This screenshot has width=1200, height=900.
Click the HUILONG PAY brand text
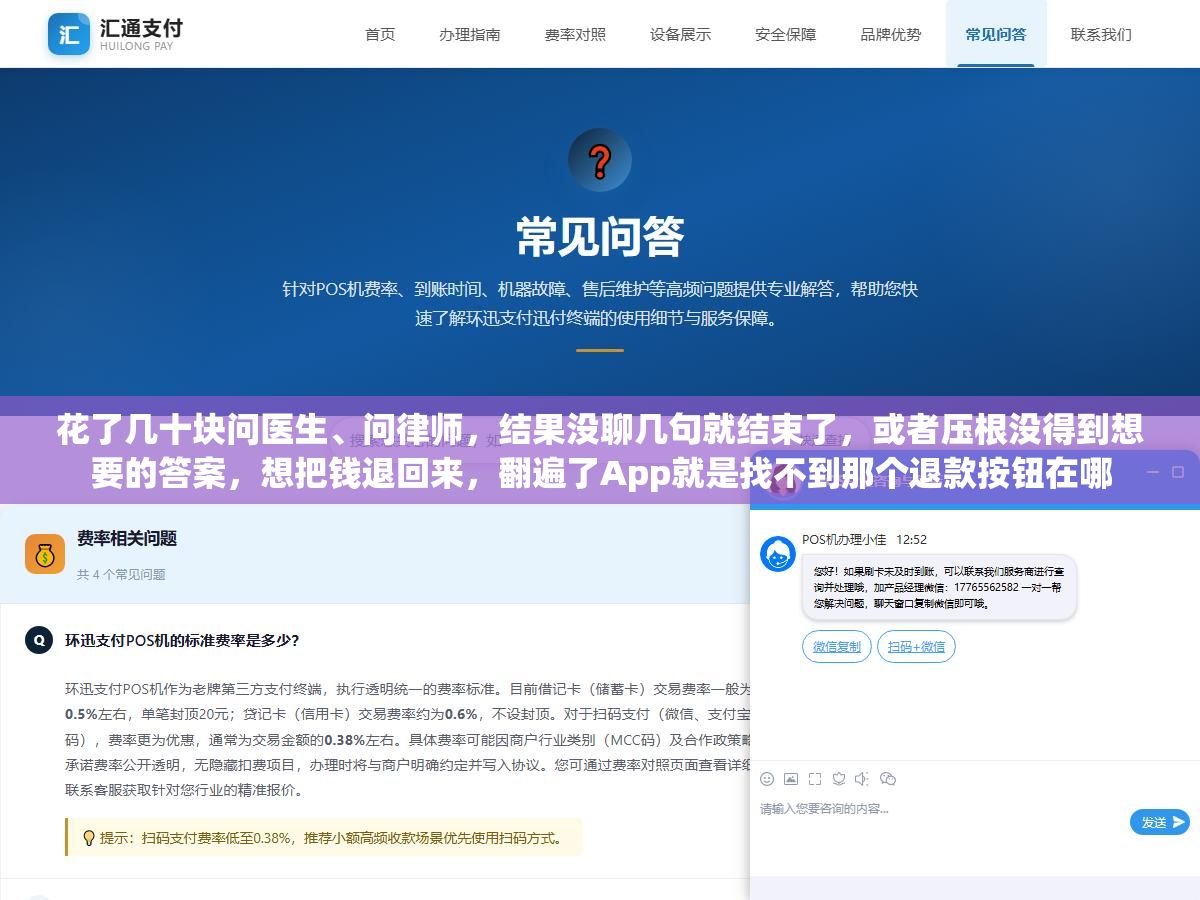click(x=137, y=46)
